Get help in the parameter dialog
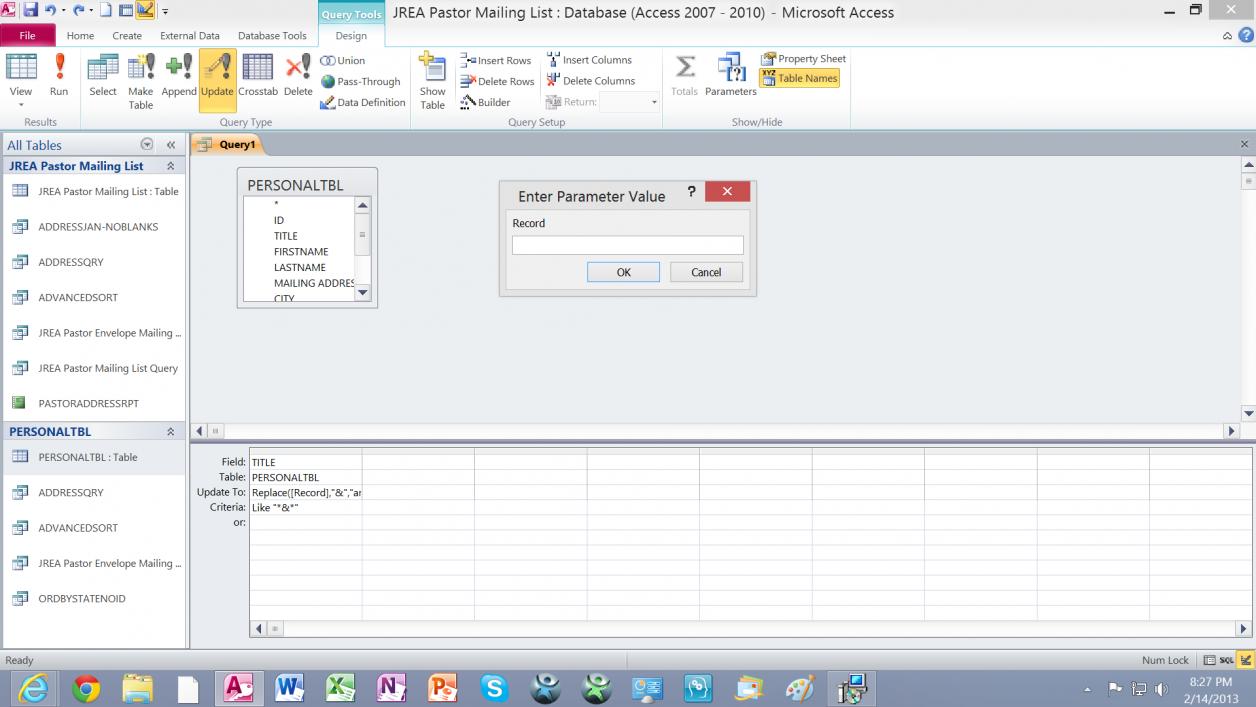 (x=691, y=191)
